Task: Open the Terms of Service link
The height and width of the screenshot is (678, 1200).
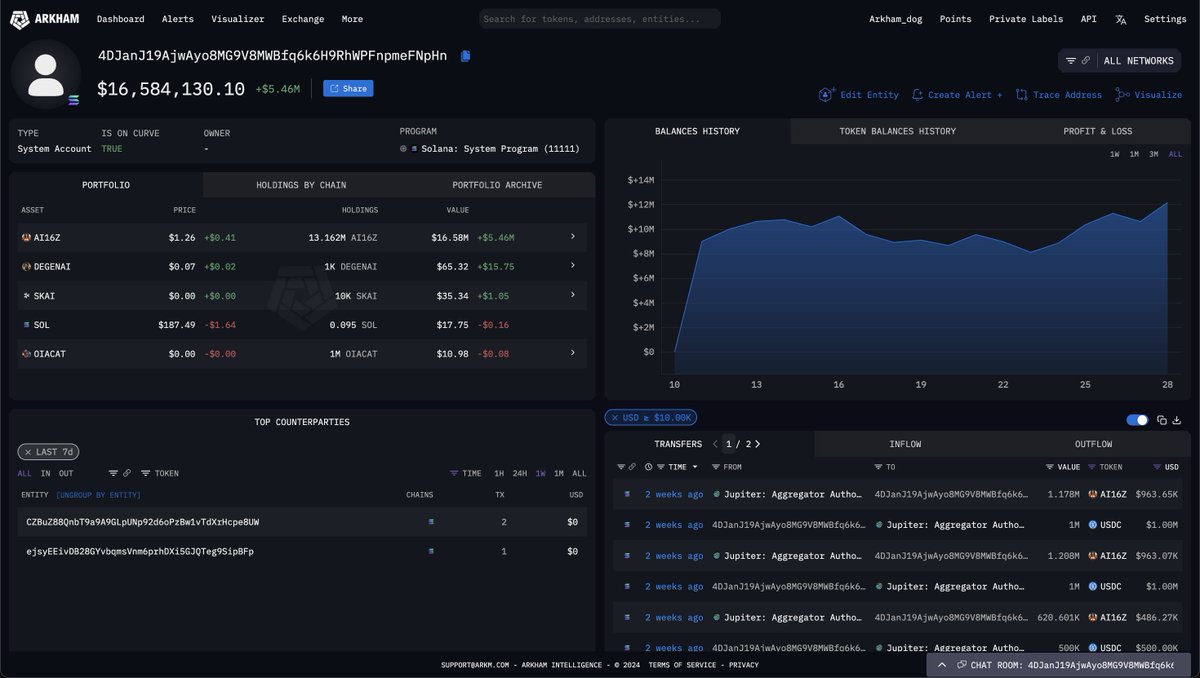Action: [x=682, y=665]
